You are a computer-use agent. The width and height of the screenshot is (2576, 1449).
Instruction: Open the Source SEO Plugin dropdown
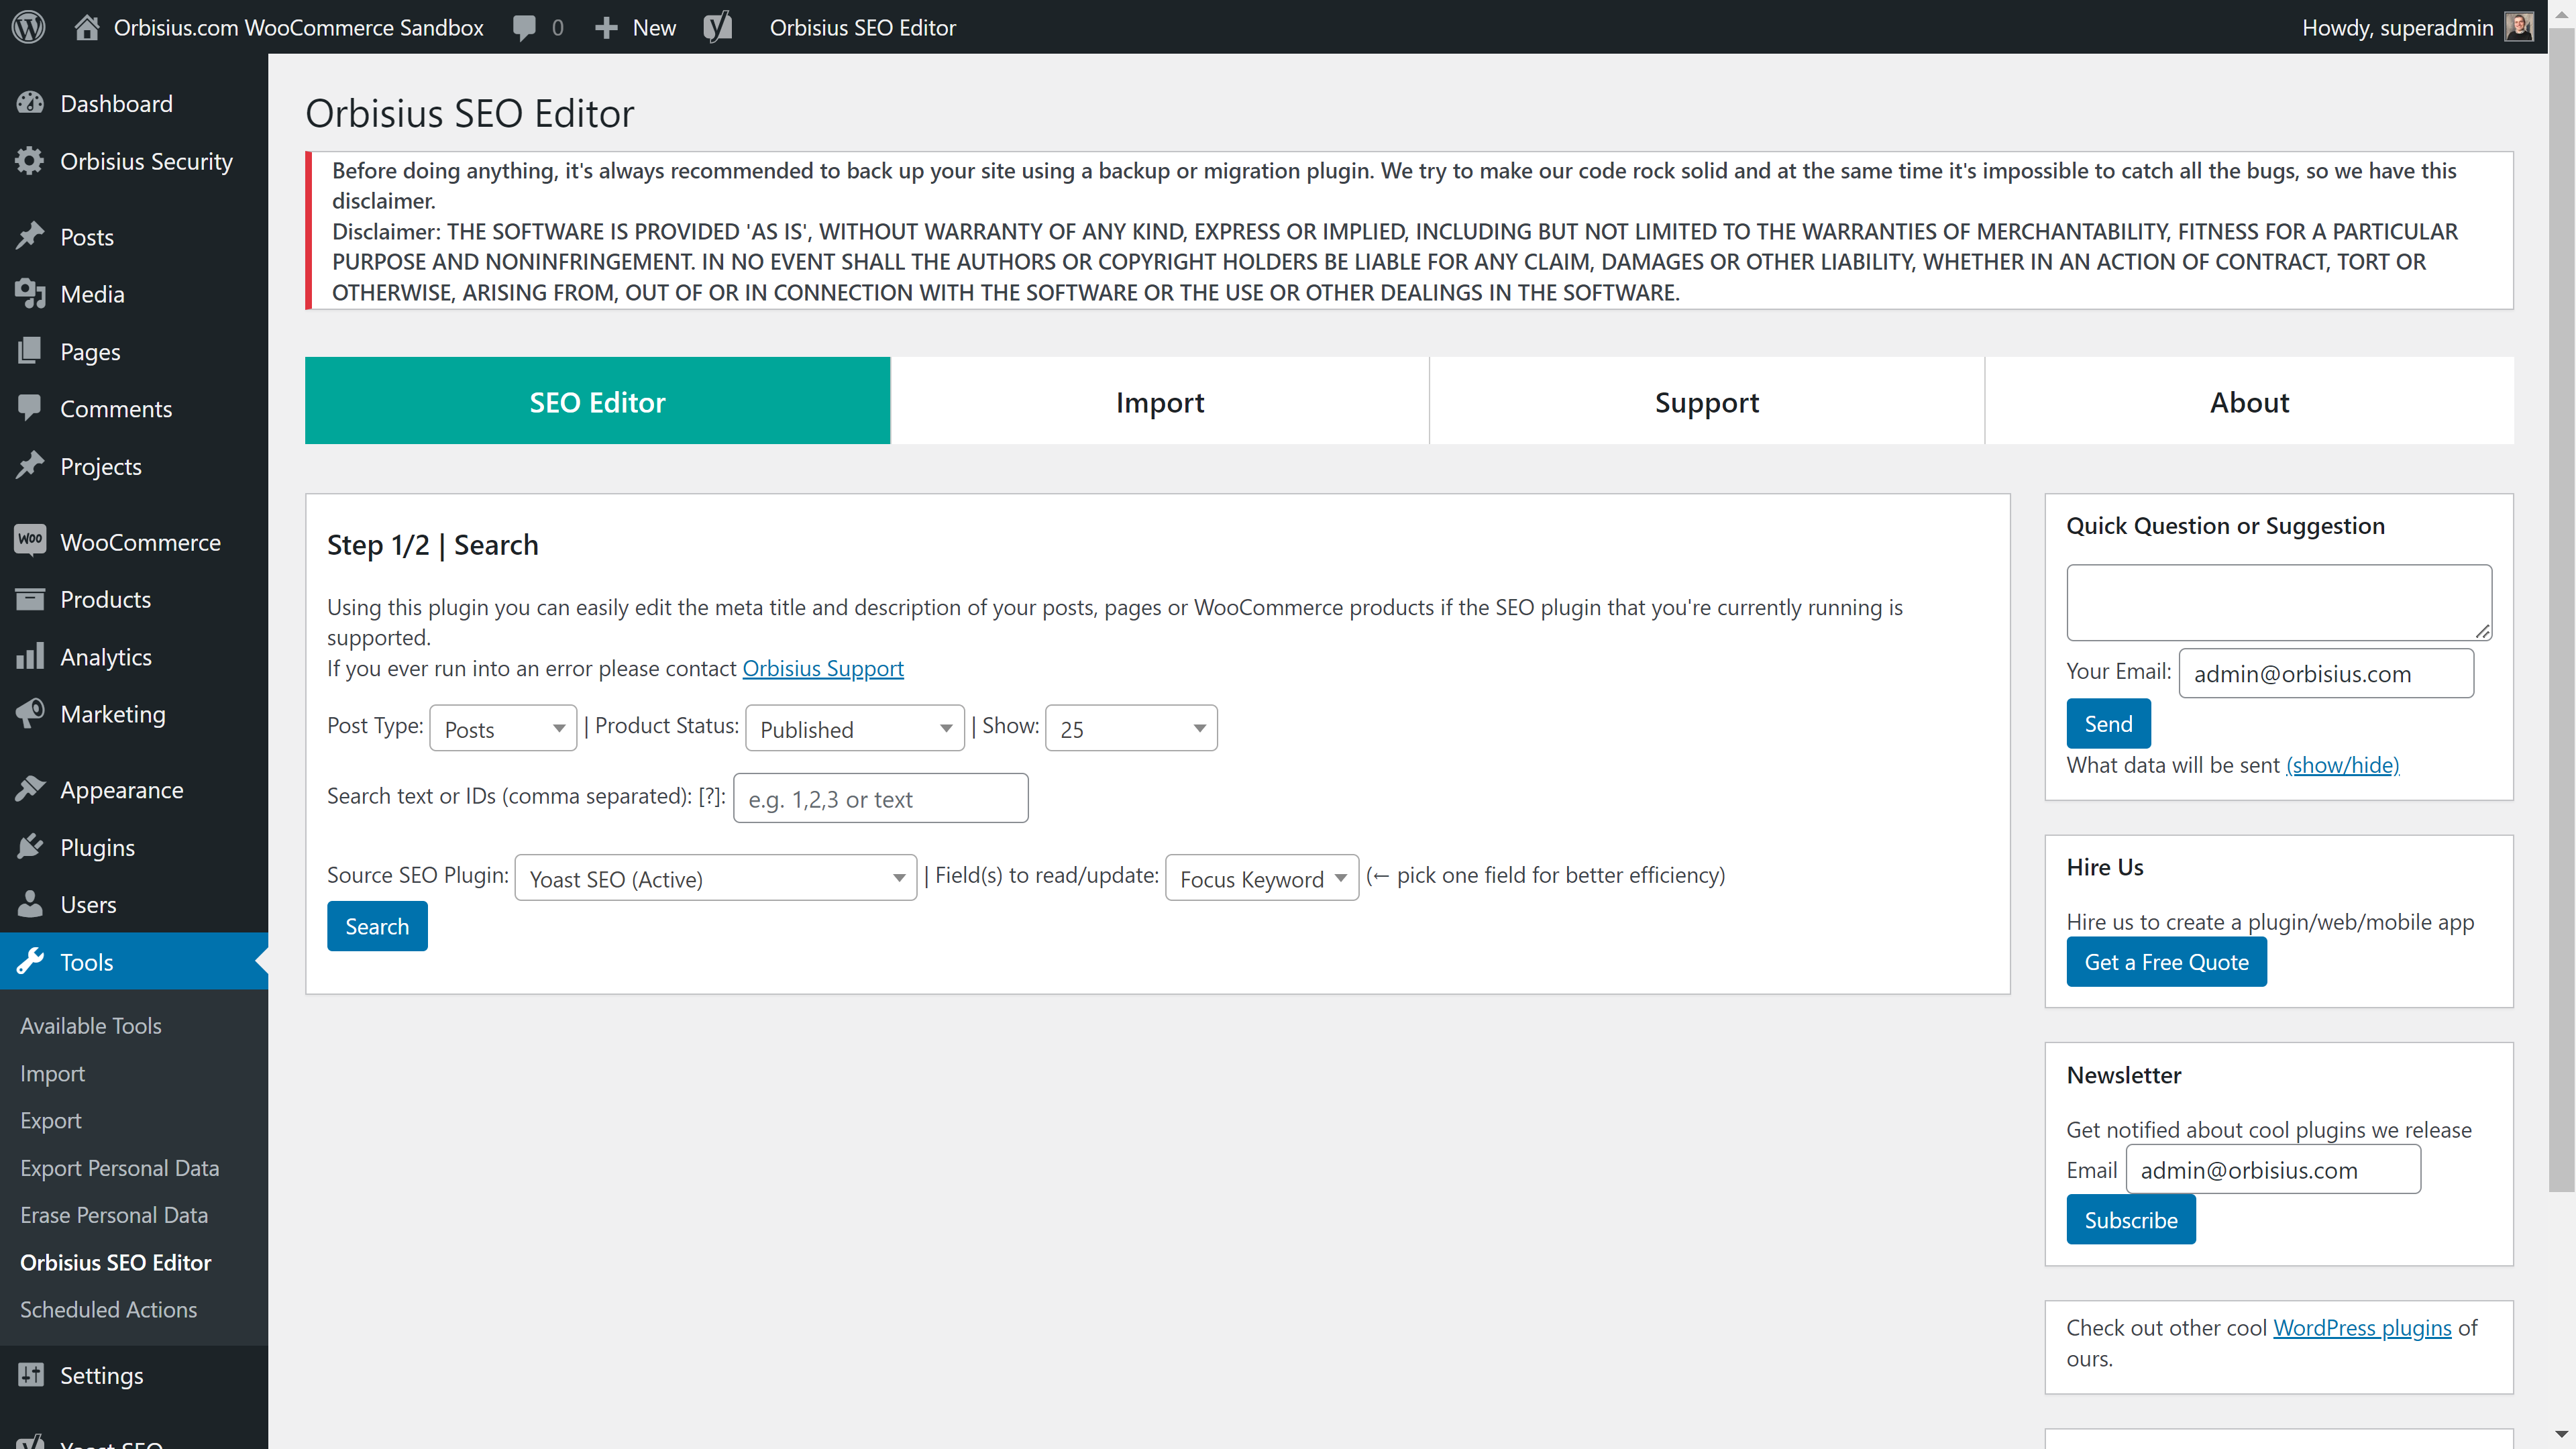(x=716, y=878)
